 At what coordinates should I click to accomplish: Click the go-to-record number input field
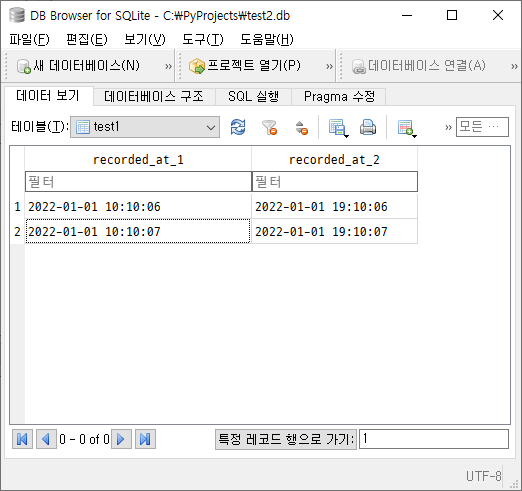[x=434, y=439]
